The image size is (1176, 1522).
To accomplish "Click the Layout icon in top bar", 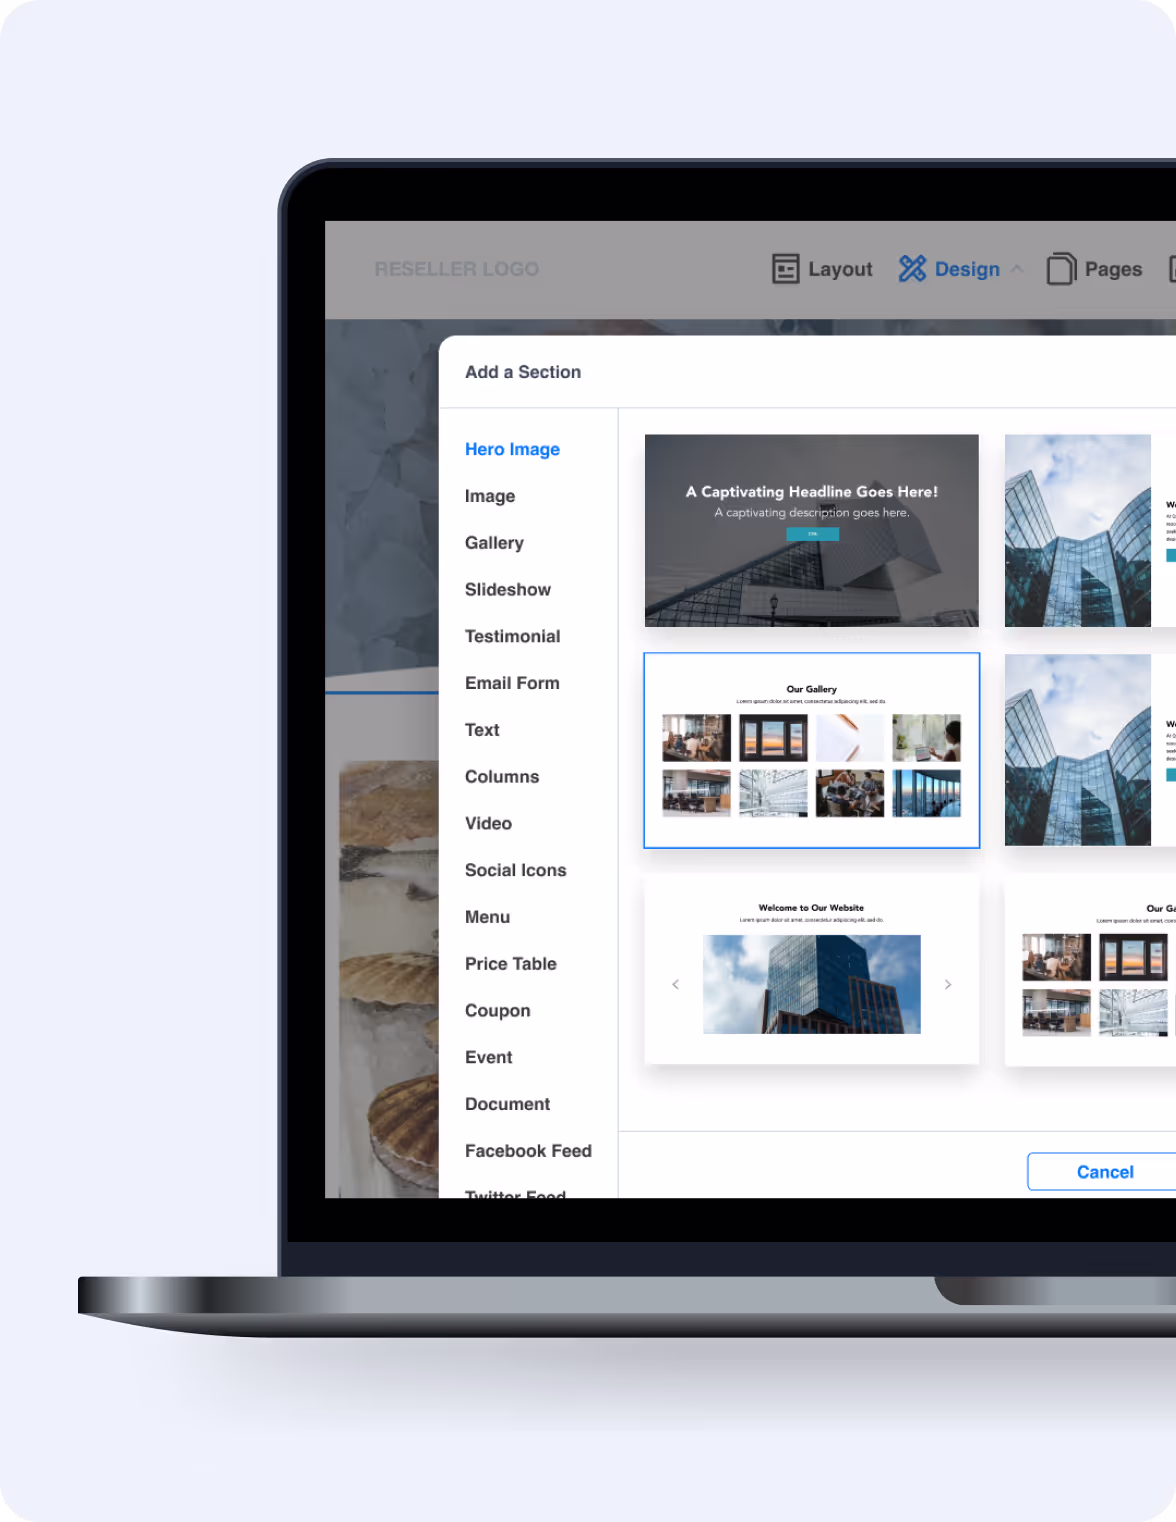I will (x=786, y=269).
